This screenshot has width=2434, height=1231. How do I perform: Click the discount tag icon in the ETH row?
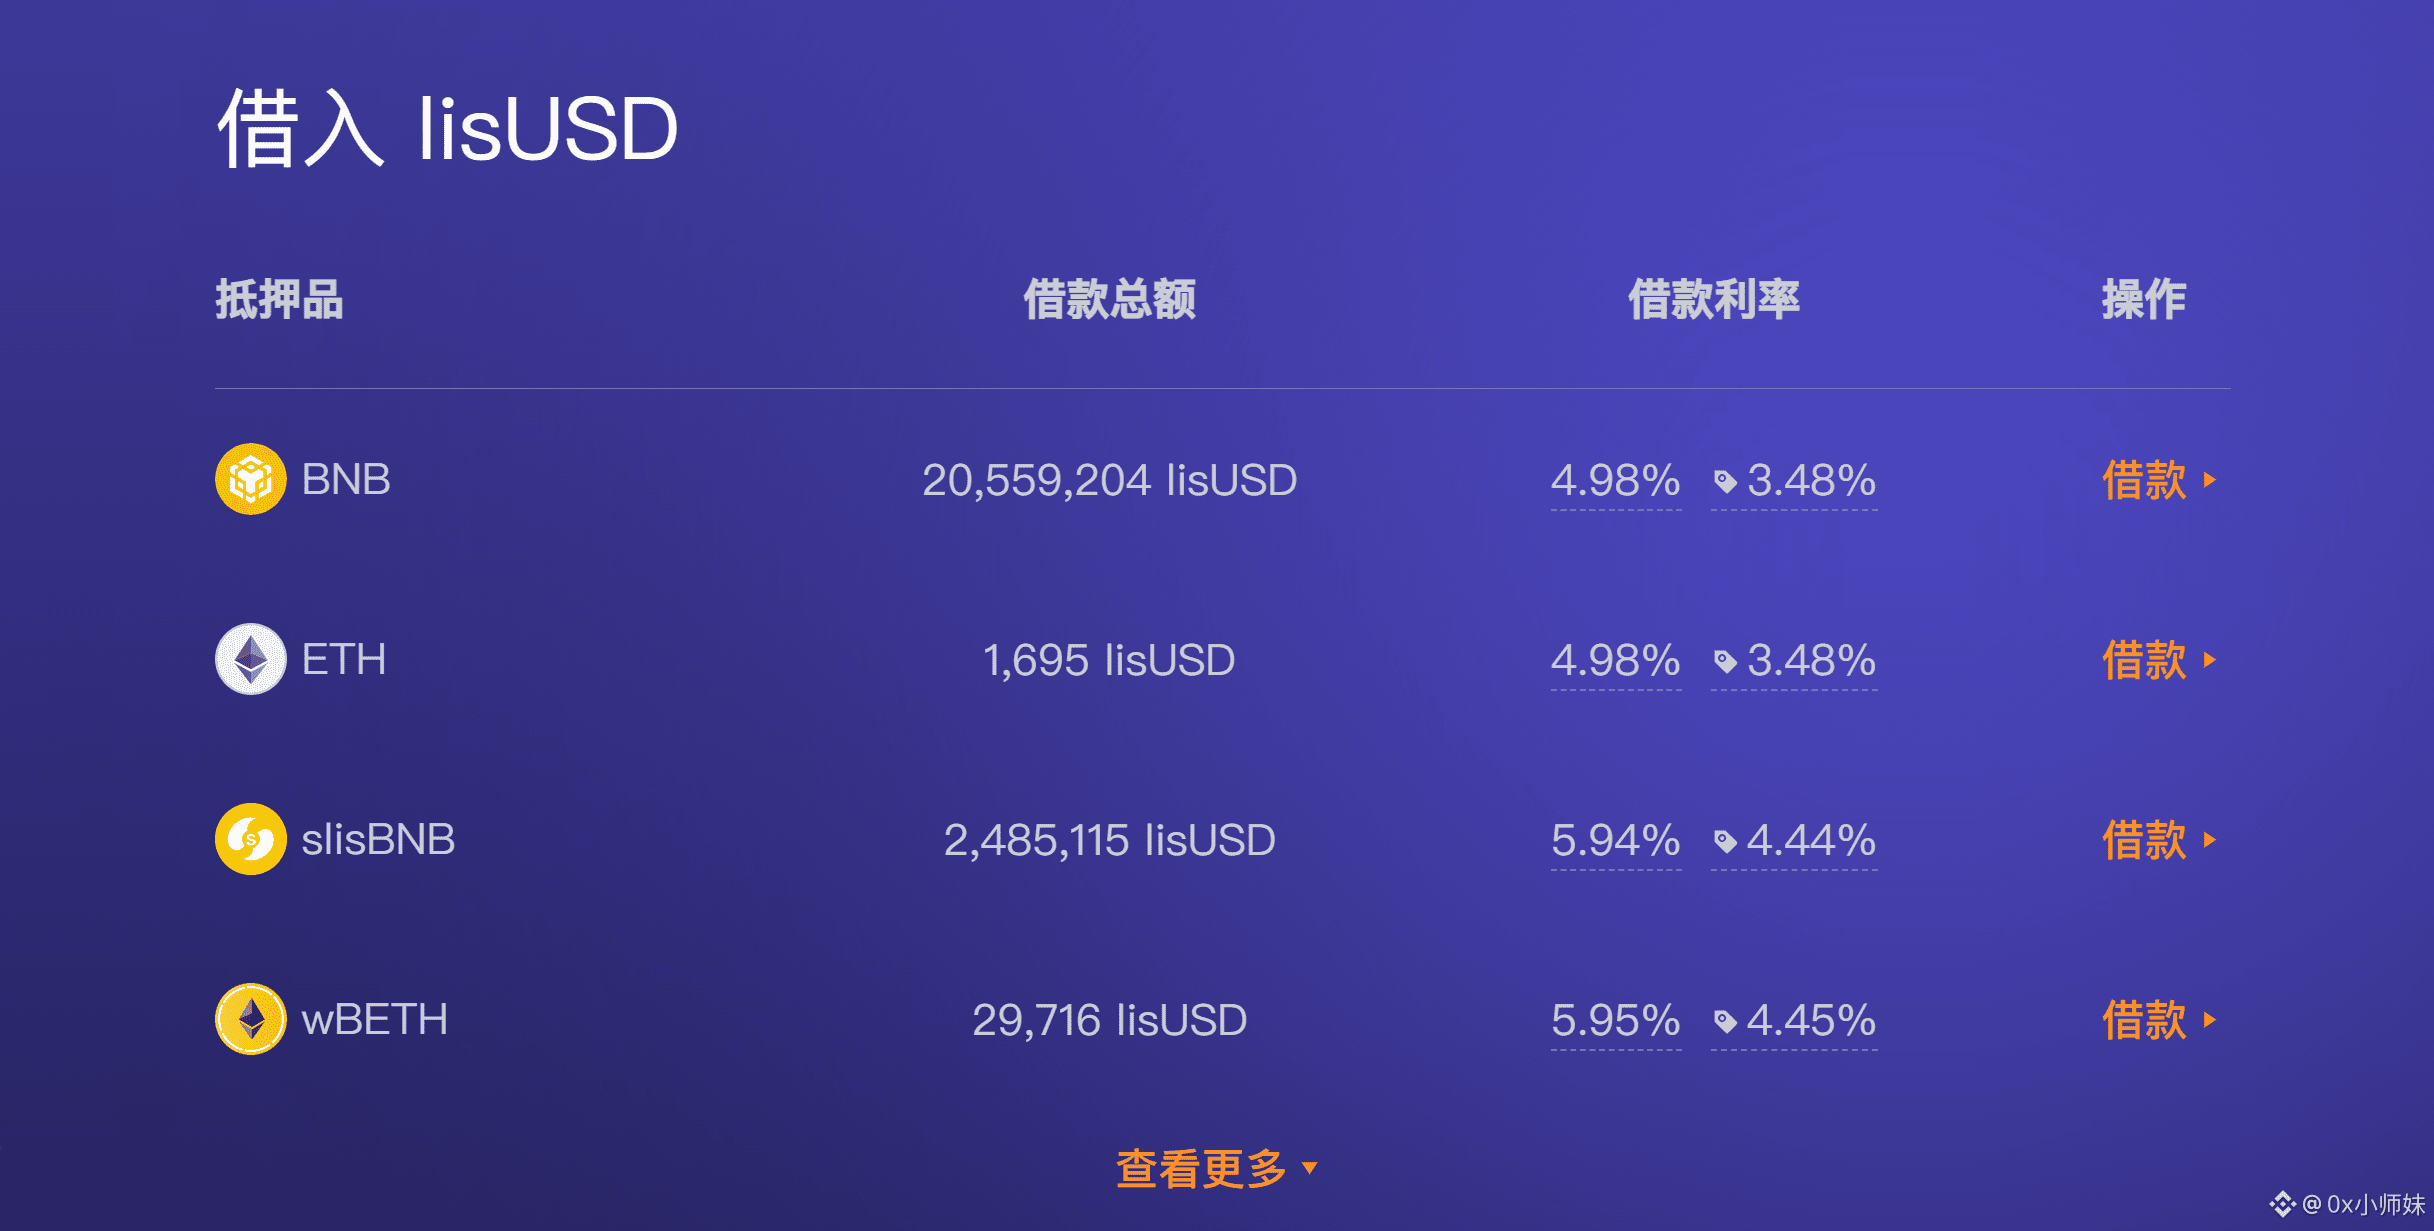click(1725, 662)
